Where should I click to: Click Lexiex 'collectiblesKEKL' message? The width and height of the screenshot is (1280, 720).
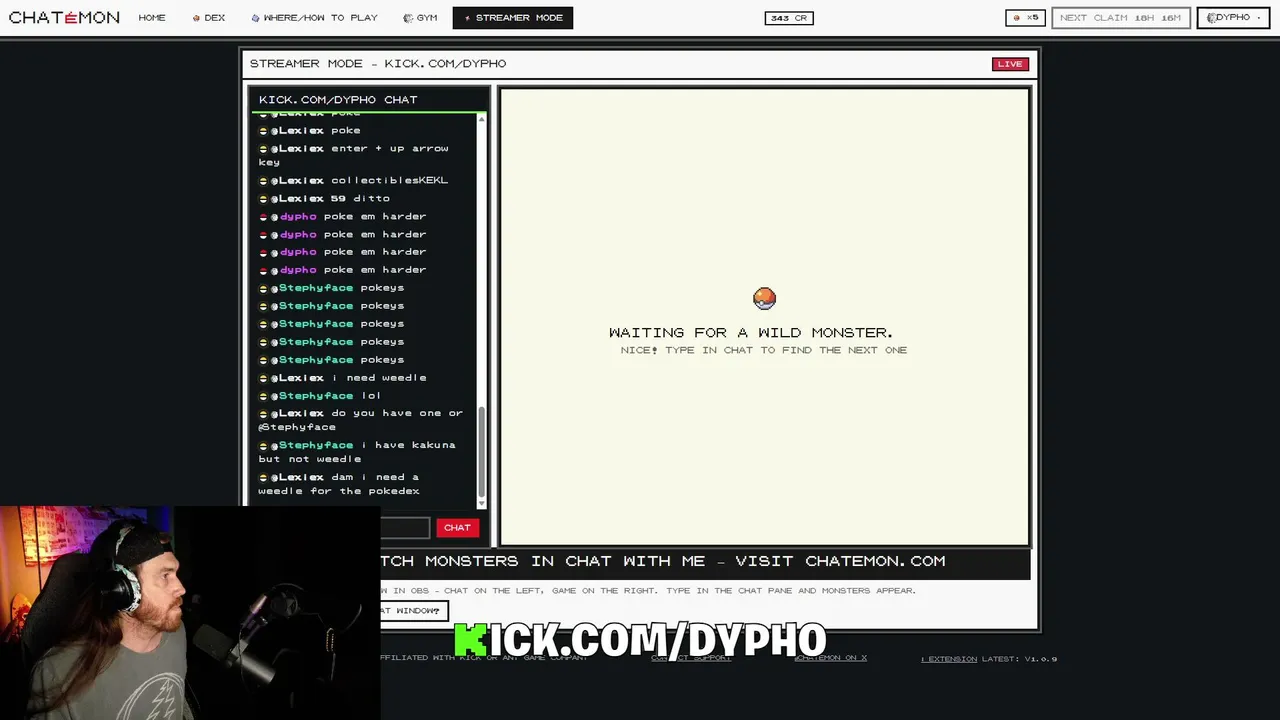pos(354,180)
